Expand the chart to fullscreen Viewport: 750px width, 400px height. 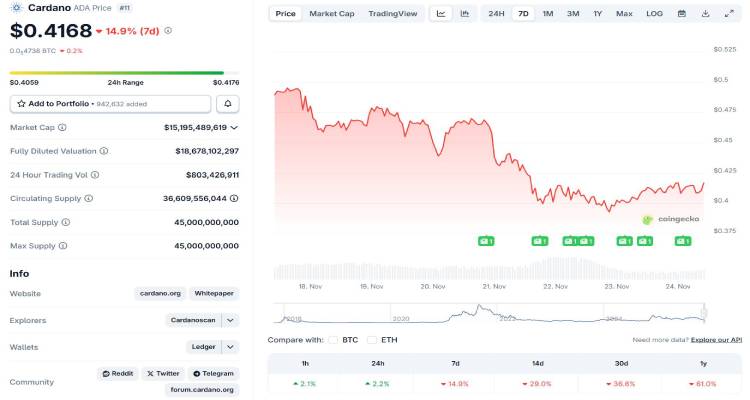[x=729, y=14]
